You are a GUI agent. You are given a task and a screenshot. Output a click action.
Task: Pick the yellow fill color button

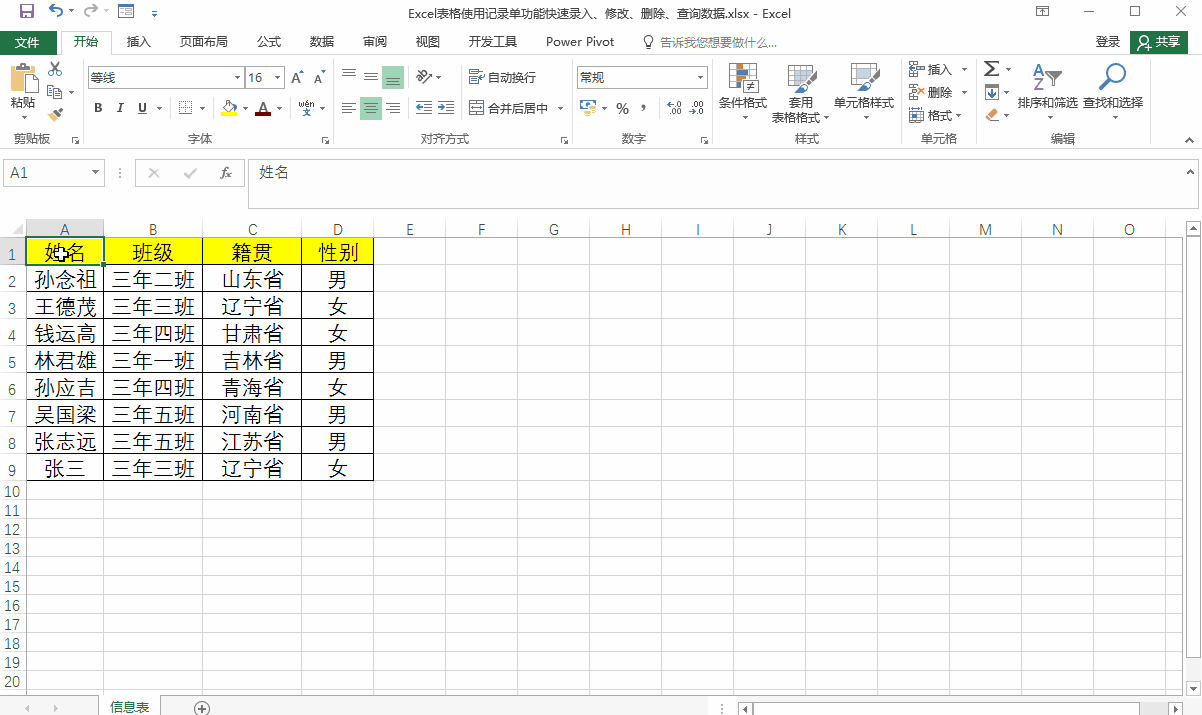tap(229, 108)
